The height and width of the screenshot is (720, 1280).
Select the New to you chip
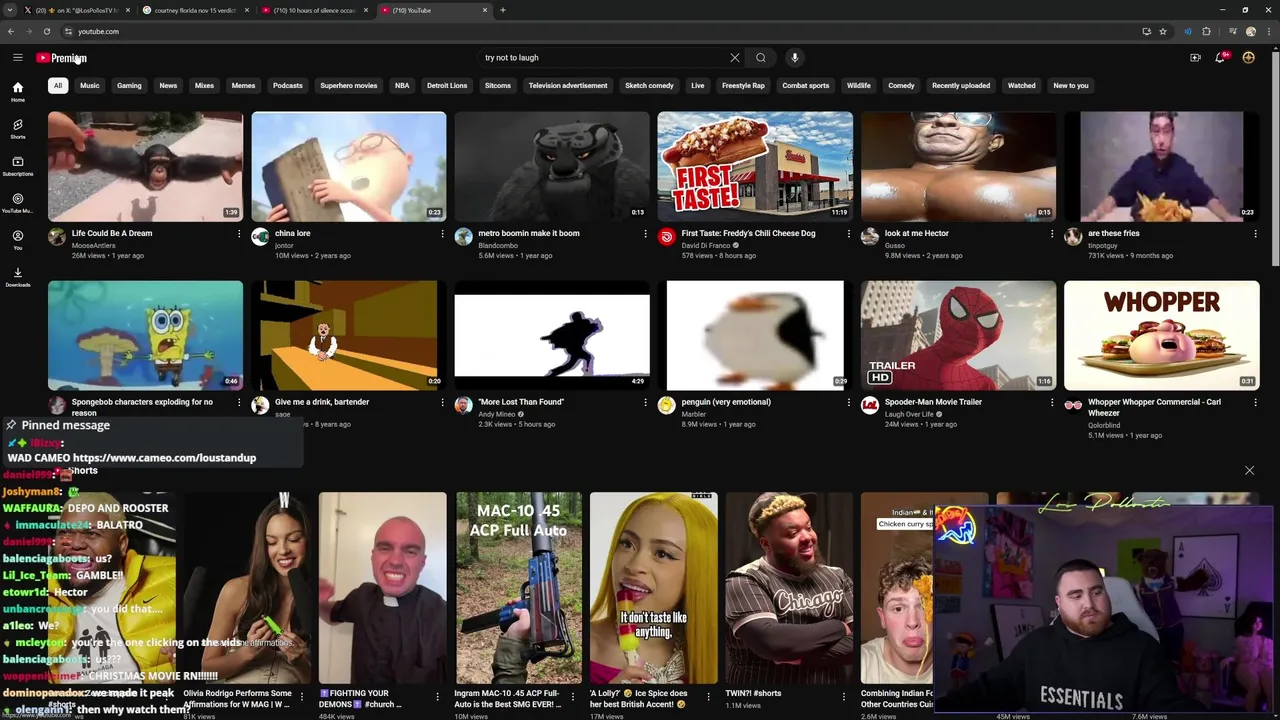[1071, 85]
